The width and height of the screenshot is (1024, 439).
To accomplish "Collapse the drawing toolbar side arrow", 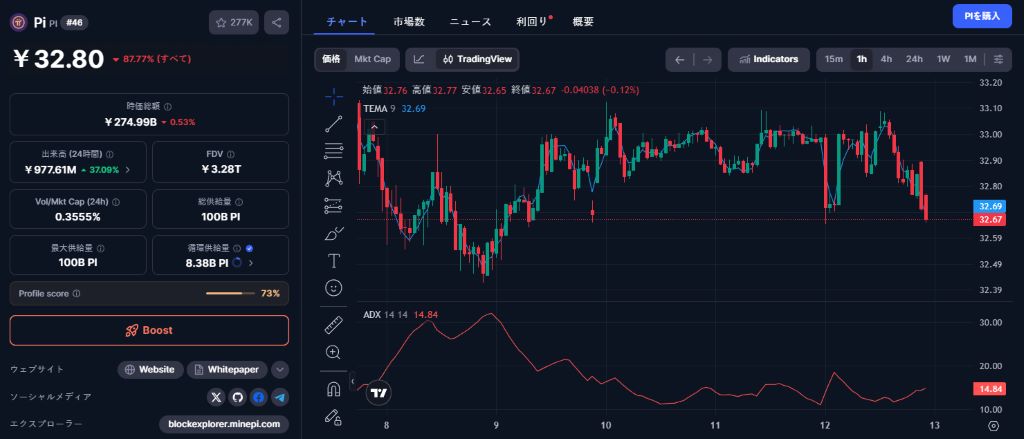I will tap(353, 380).
